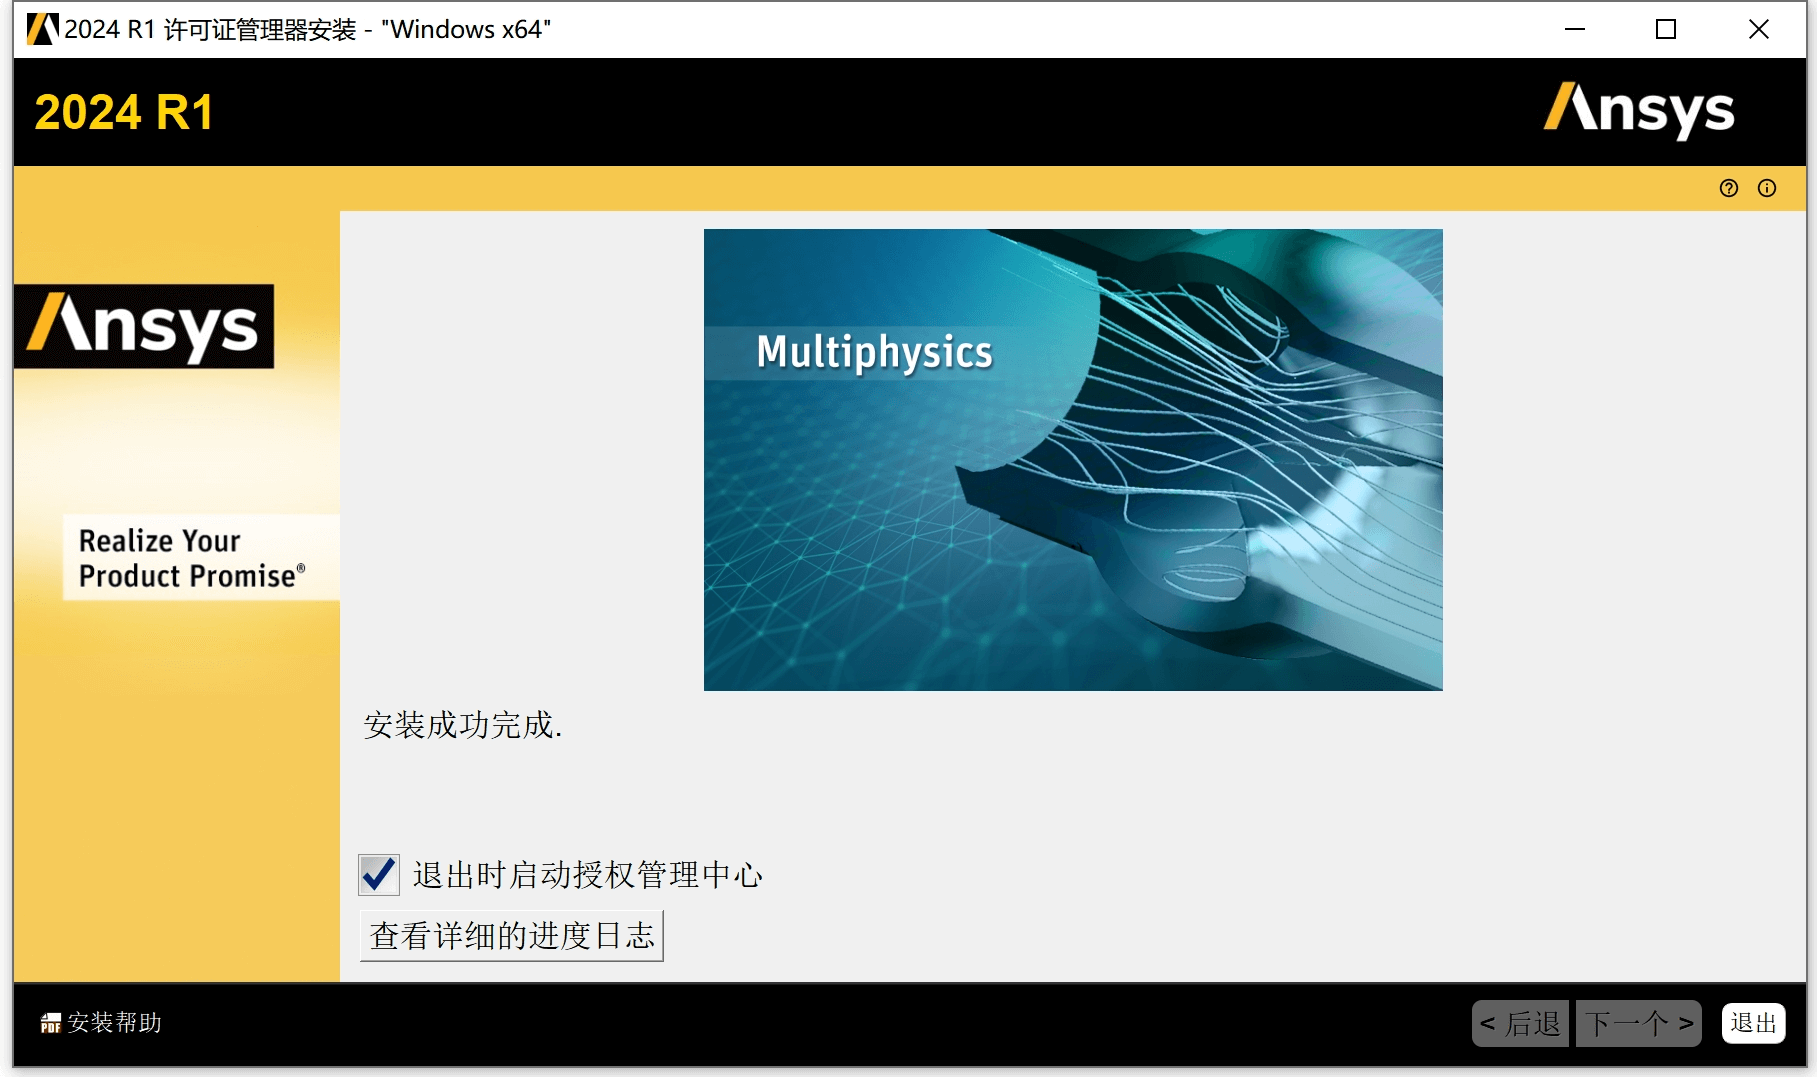Click the 退出时启动授权管理中心 label text
The image size is (1817, 1077).
[x=587, y=875]
